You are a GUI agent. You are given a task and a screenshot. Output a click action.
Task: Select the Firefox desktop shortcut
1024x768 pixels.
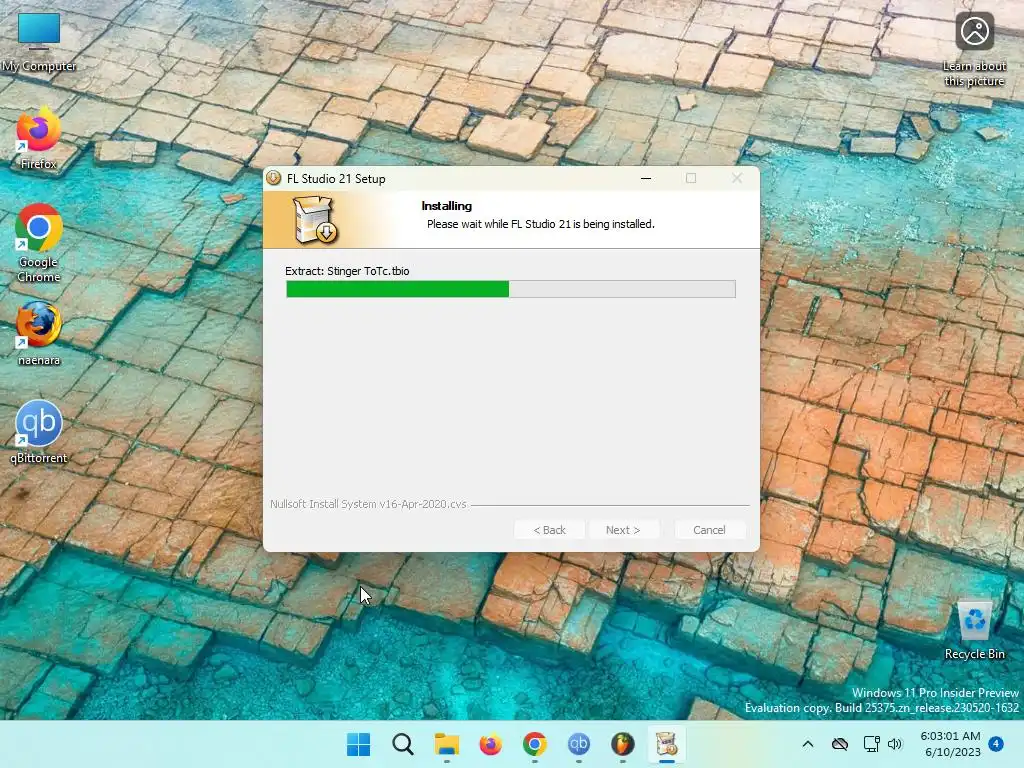(39, 140)
